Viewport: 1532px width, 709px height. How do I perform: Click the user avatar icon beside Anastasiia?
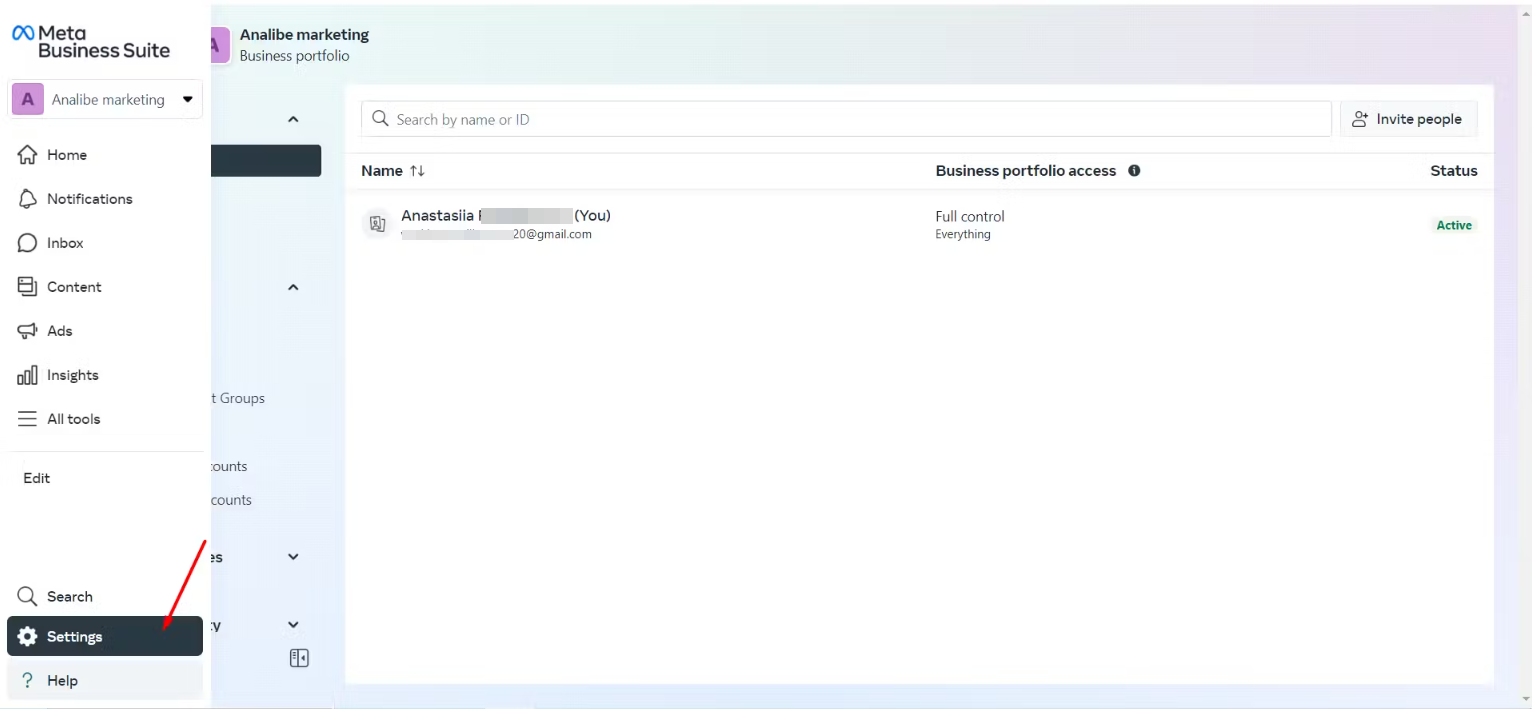[x=377, y=225]
